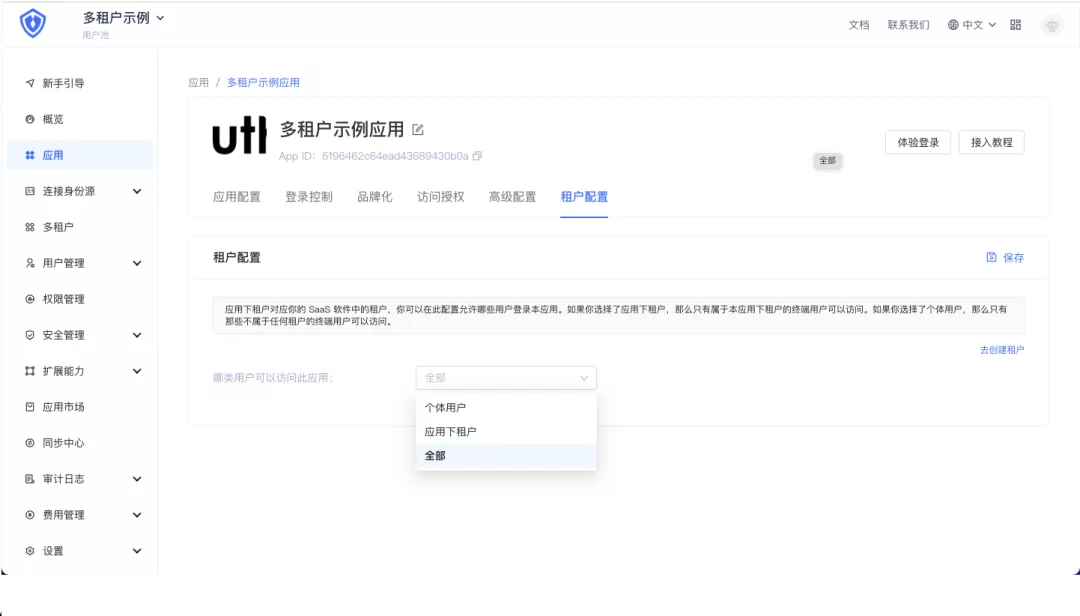1080x616 pixels.
Task: Open the QR code grid icon in header
Action: pyautogui.click(x=1016, y=25)
